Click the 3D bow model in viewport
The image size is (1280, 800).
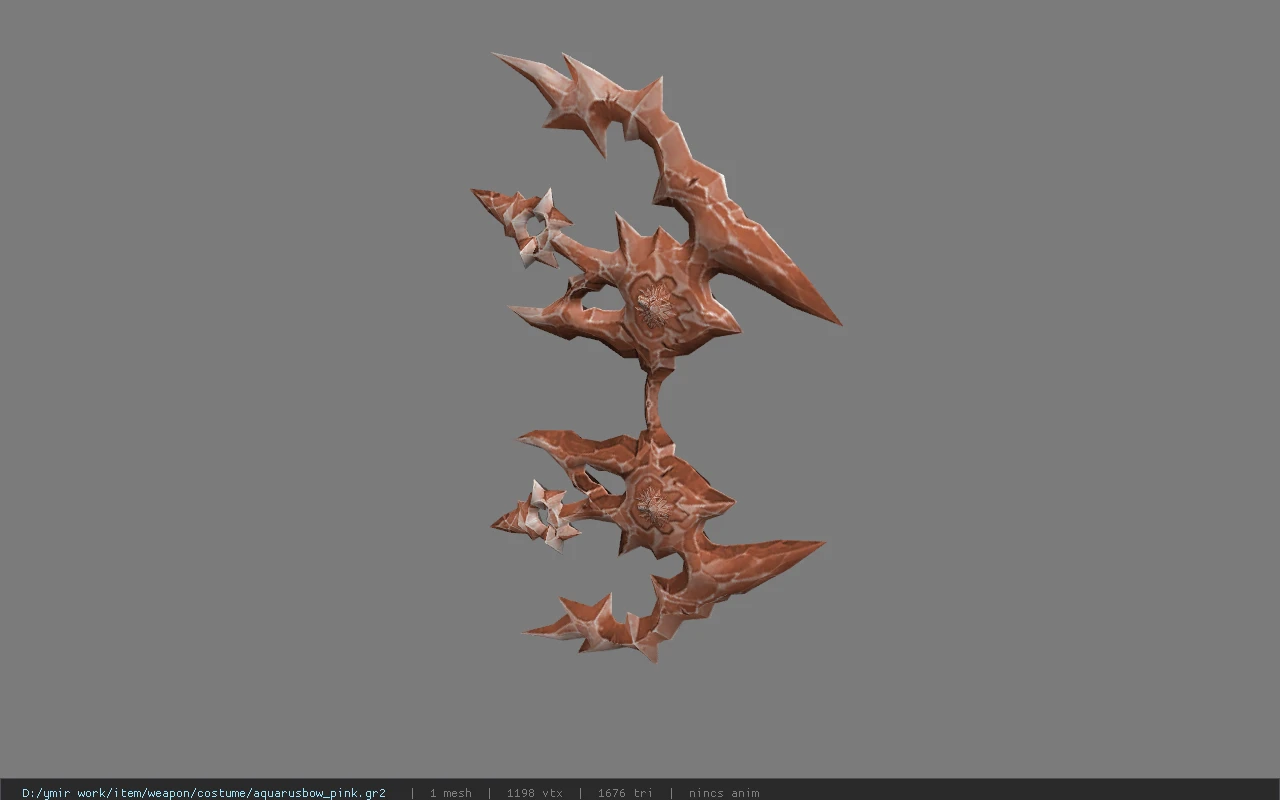coord(655,355)
